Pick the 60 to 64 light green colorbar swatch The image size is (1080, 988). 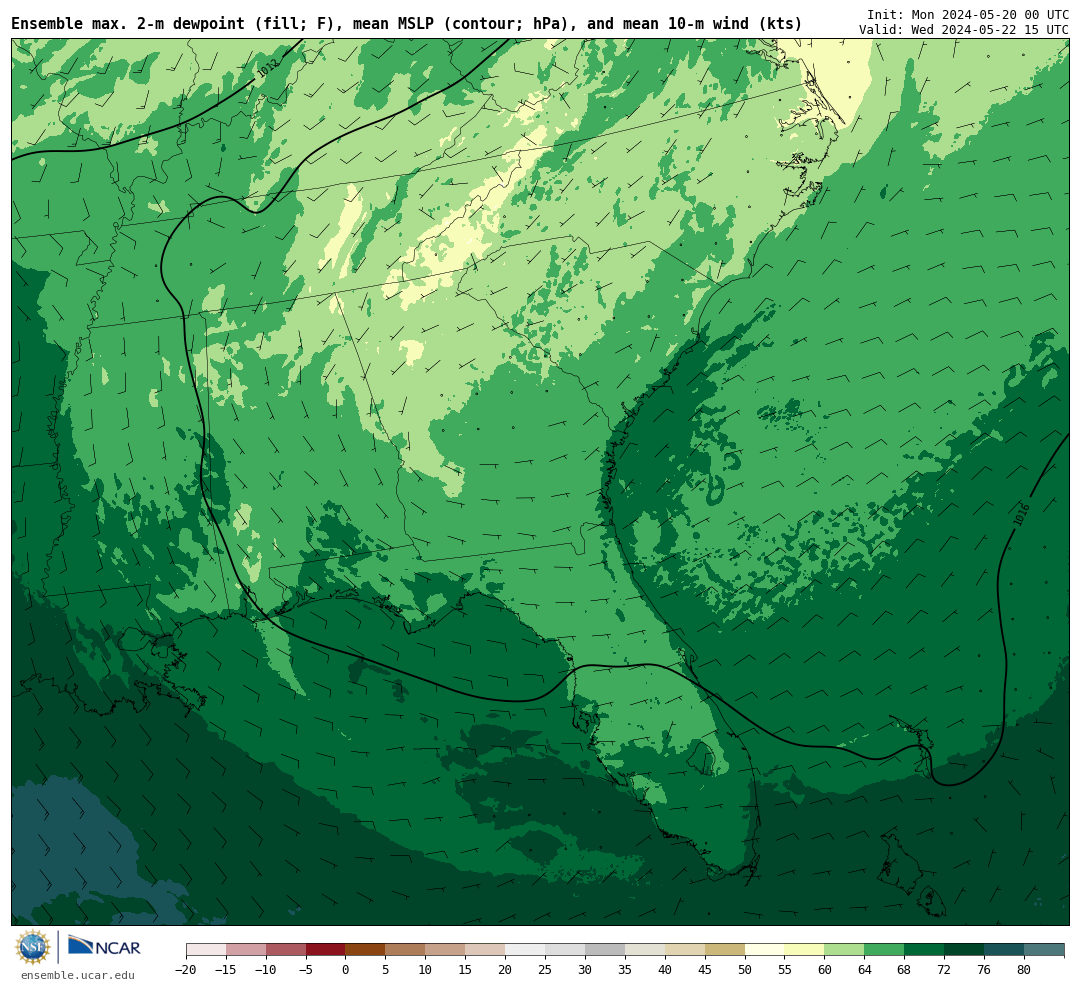pyautogui.click(x=844, y=950)
